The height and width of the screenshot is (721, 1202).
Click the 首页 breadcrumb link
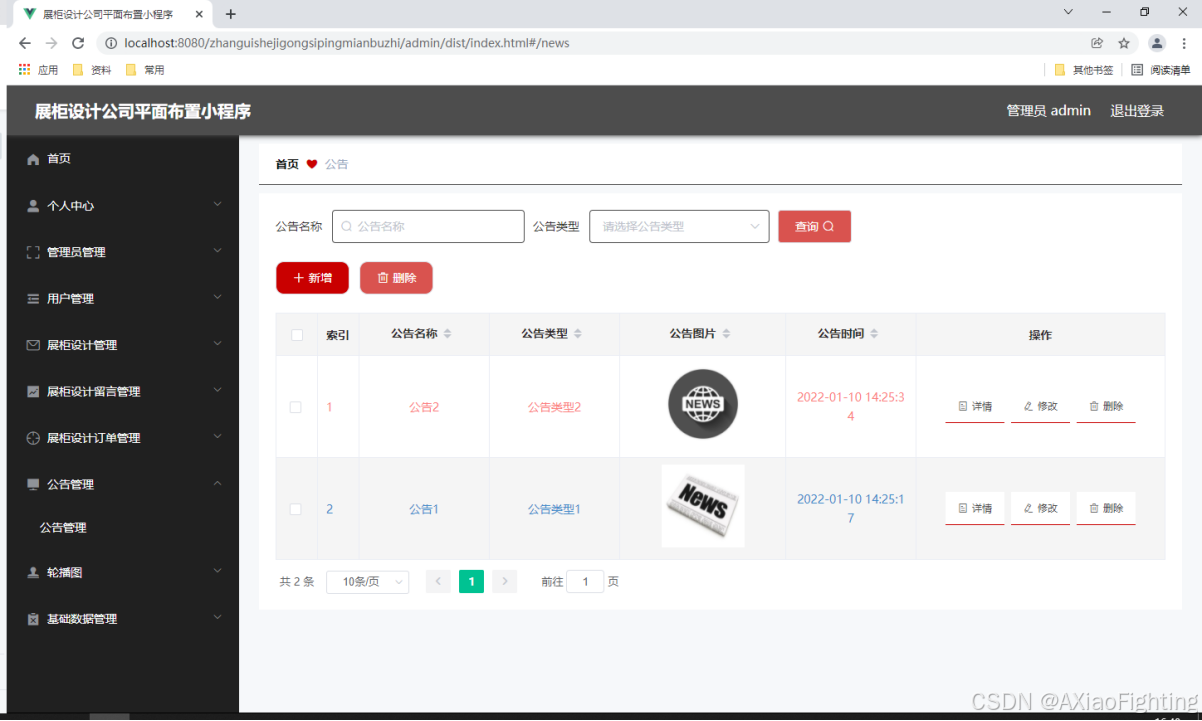point(287,164)
